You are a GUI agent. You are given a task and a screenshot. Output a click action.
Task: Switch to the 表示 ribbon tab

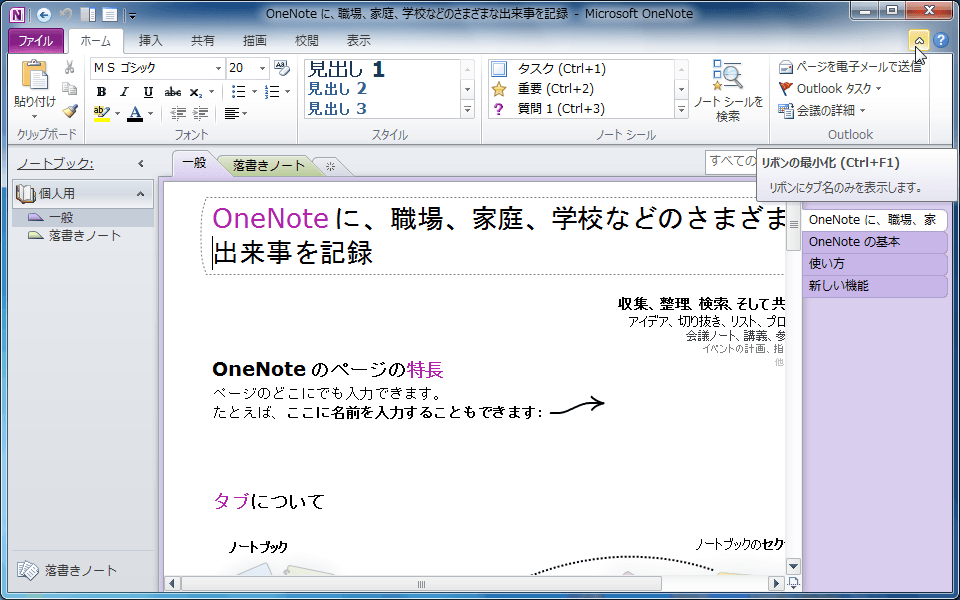[359, 41]
